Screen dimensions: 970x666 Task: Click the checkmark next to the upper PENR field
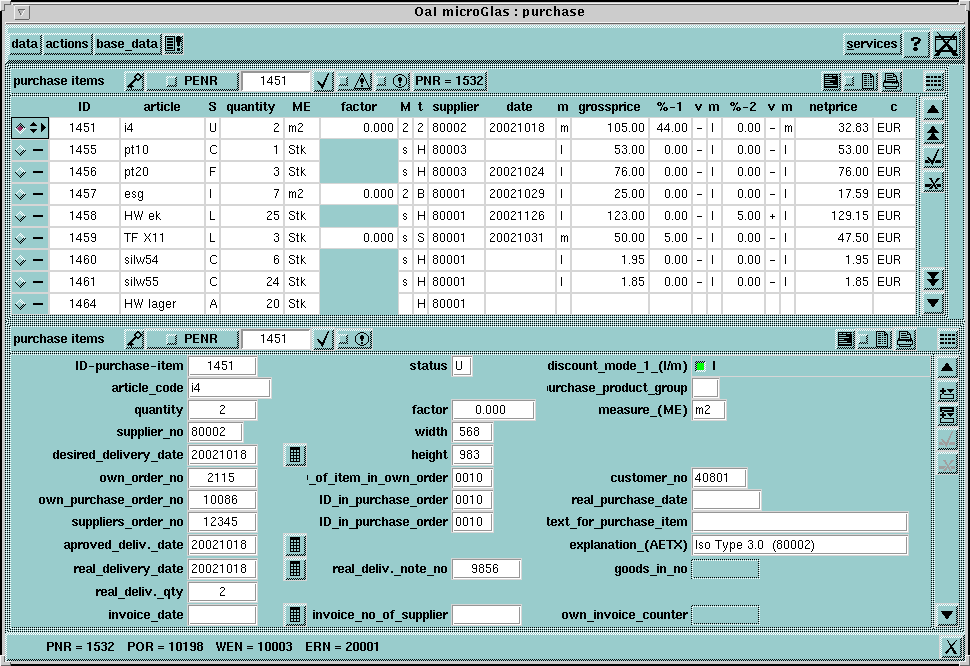click(x=323, y=81)
